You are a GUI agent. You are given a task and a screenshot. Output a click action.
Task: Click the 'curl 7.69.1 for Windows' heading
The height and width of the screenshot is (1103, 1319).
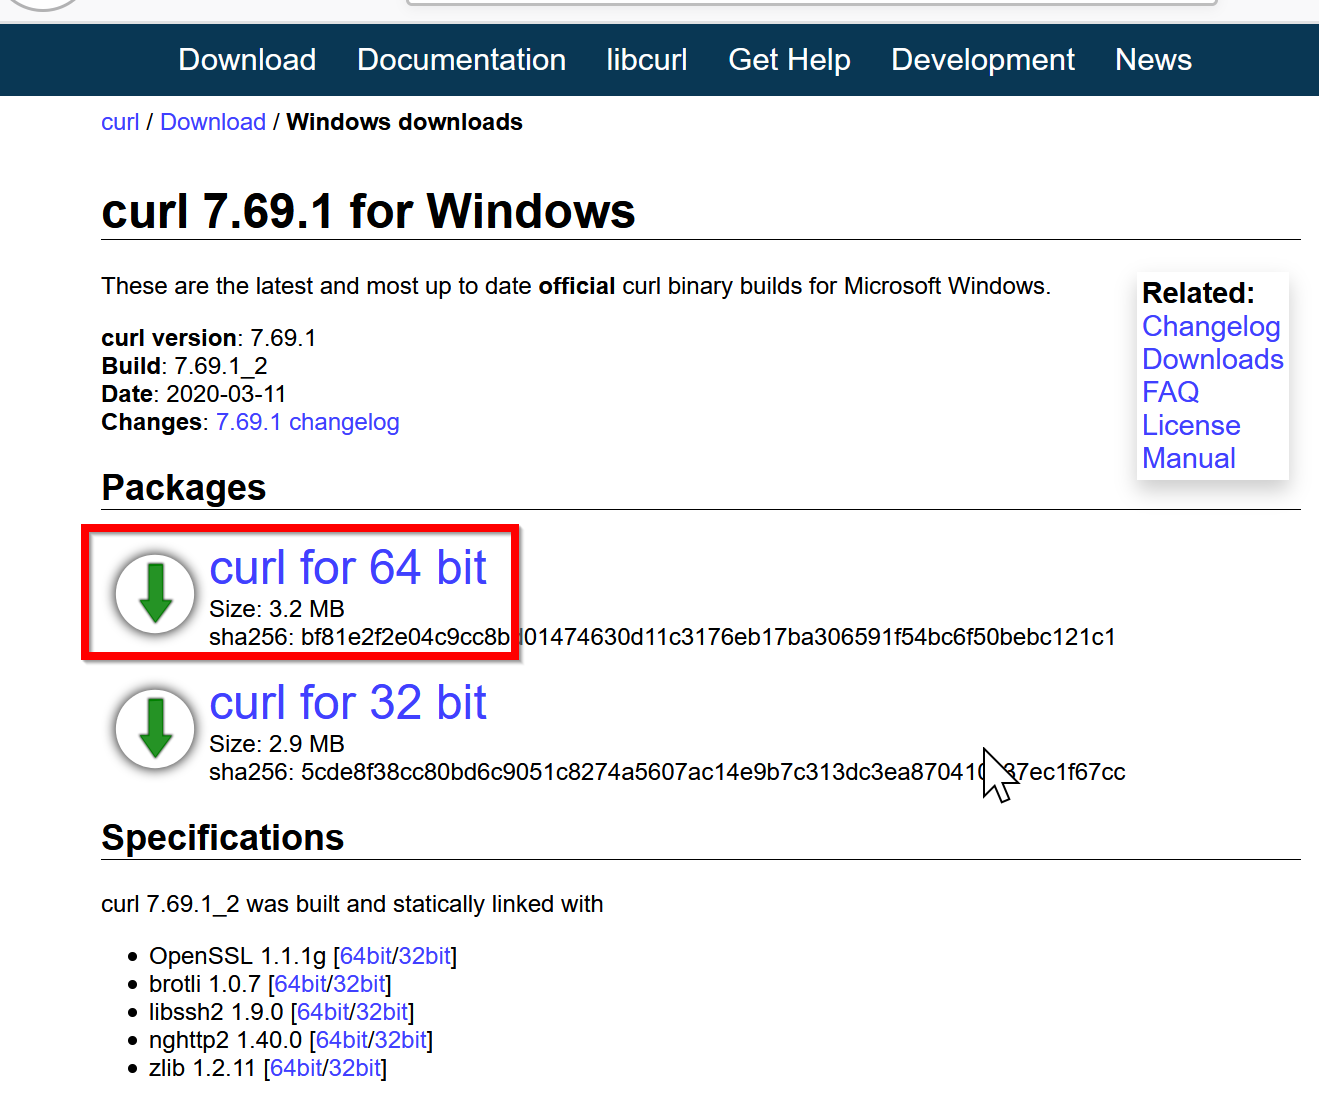click(x=368, y=211)
